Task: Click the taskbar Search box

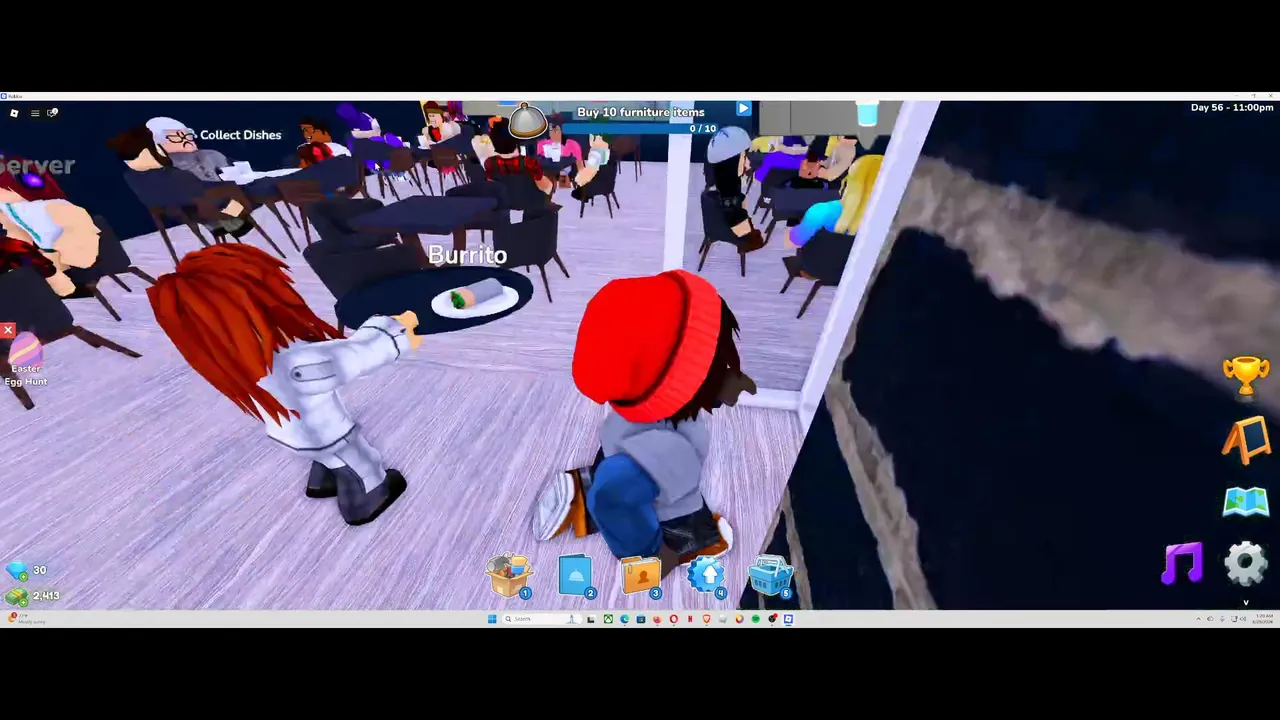Action: click(x=542, y=619)
